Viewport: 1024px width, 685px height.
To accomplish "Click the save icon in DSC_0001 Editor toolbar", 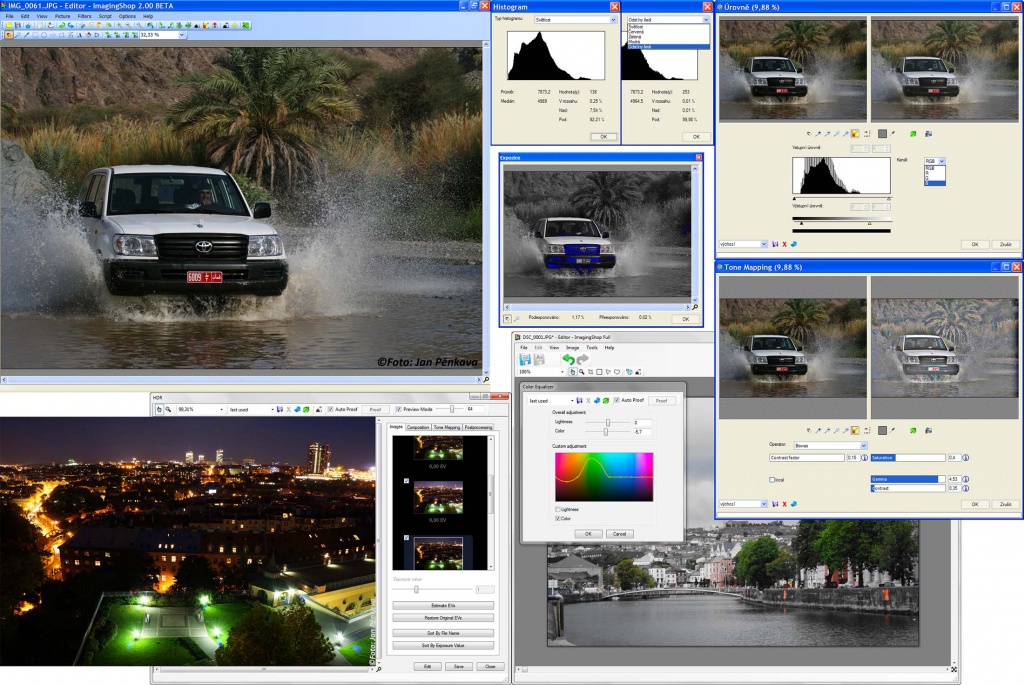I will pyautogui.click(x=525, y=359).
